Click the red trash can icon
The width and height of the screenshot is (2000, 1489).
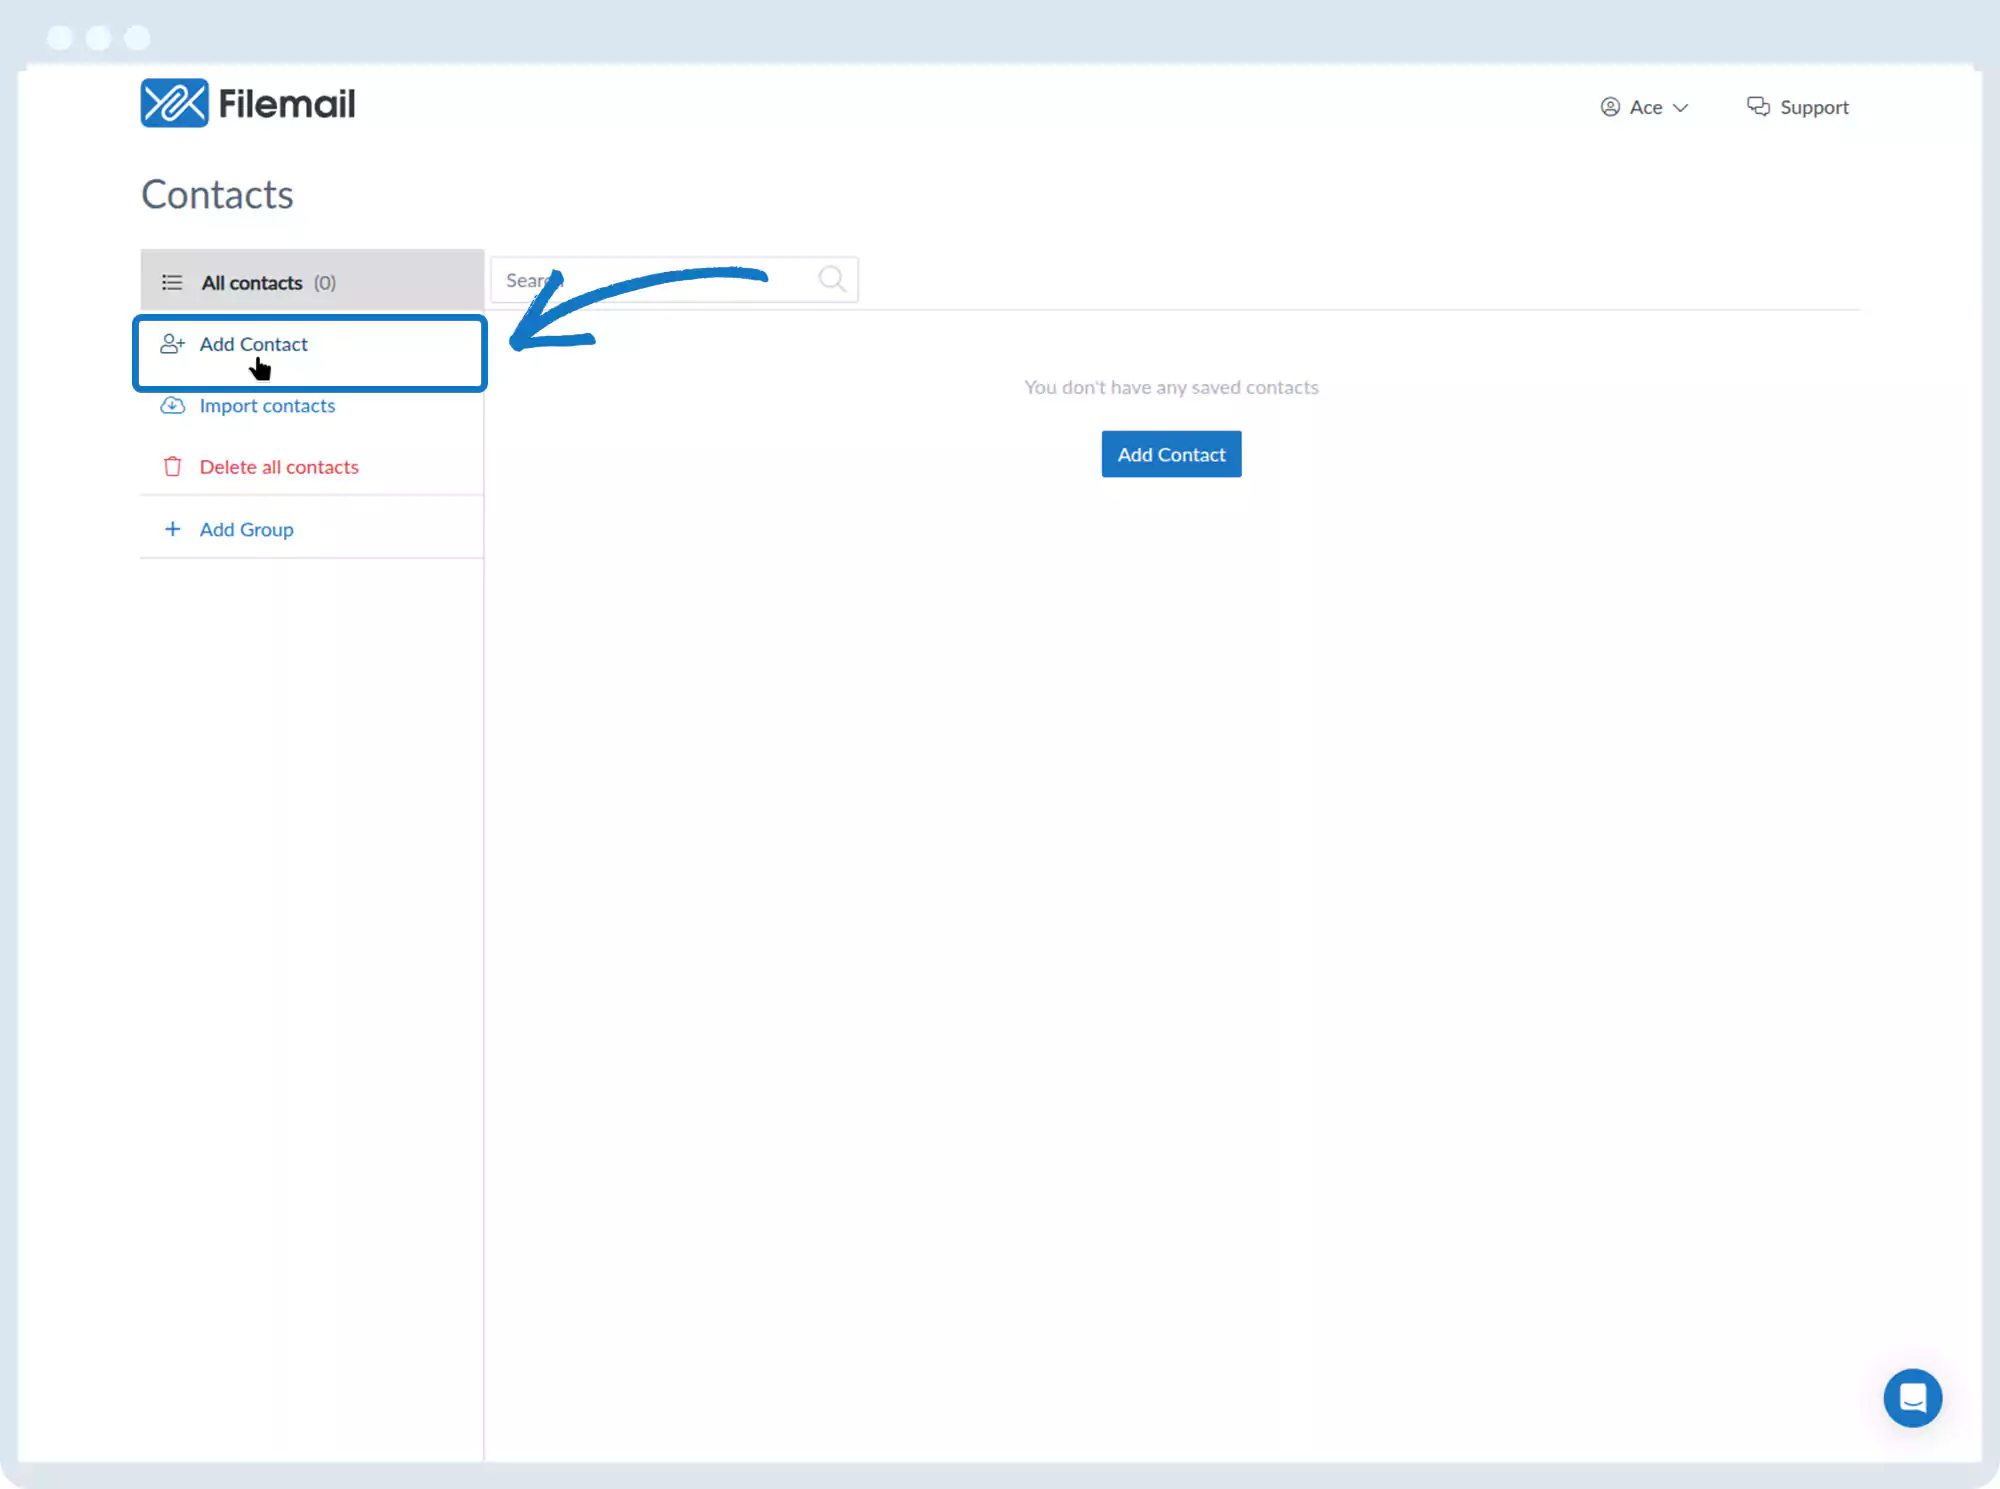coord(172,467)
